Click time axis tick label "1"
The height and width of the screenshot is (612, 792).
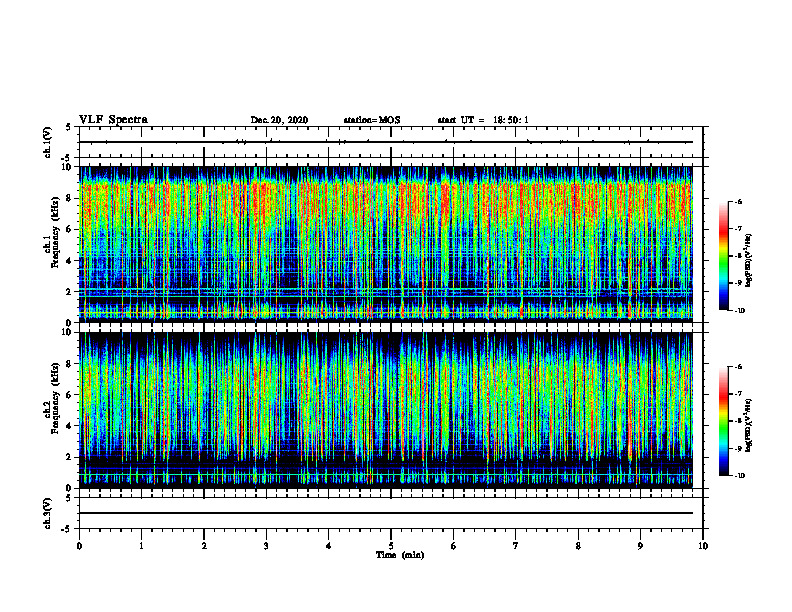point(141,546)
